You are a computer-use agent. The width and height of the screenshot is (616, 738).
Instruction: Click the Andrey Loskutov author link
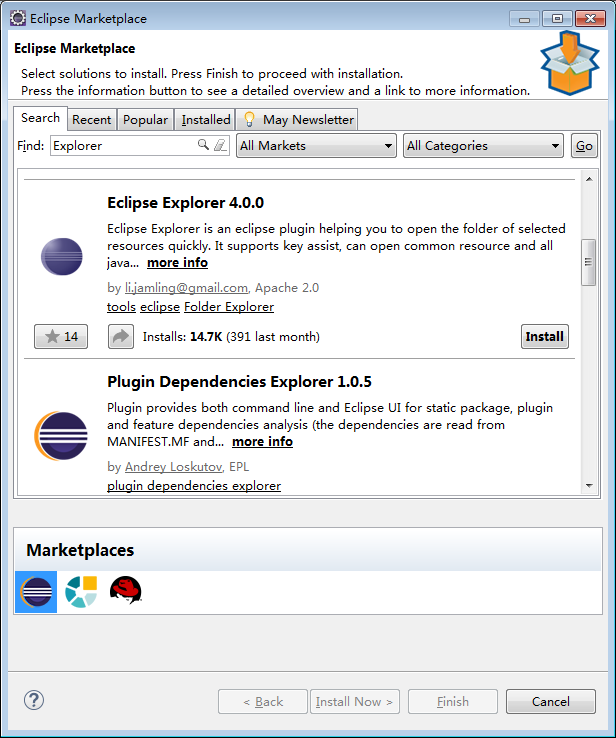pyautogui.click(x=173, y=466)
